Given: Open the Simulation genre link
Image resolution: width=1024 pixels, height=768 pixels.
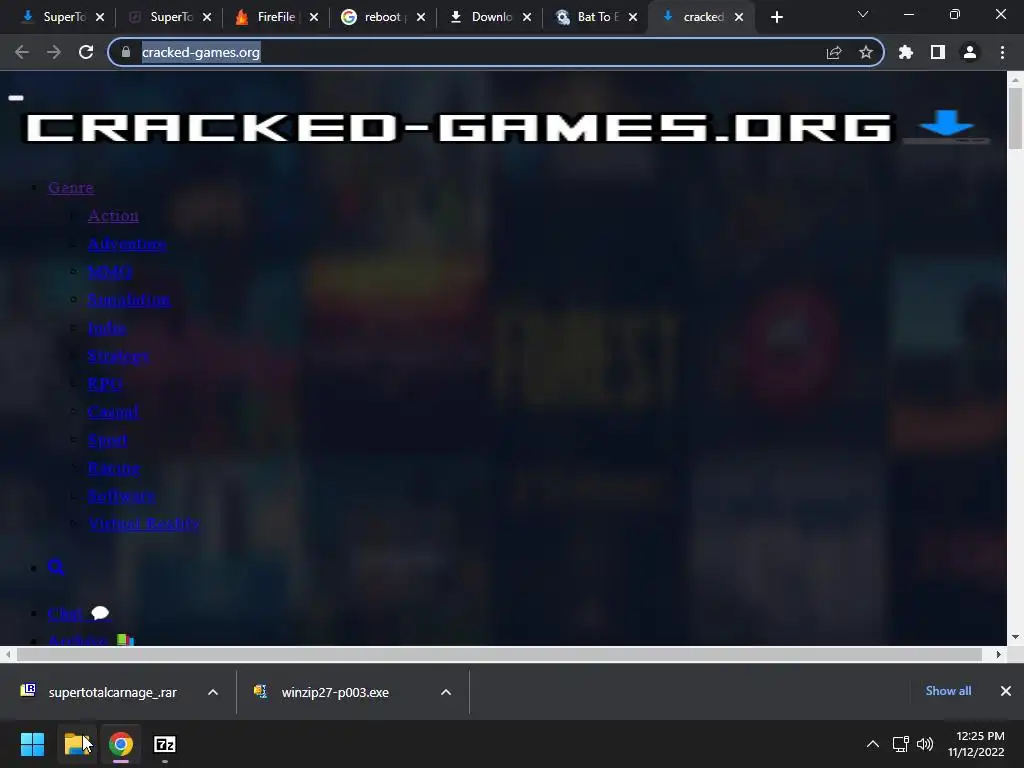Looking at the screenshot, I should [x=129, y=300].
